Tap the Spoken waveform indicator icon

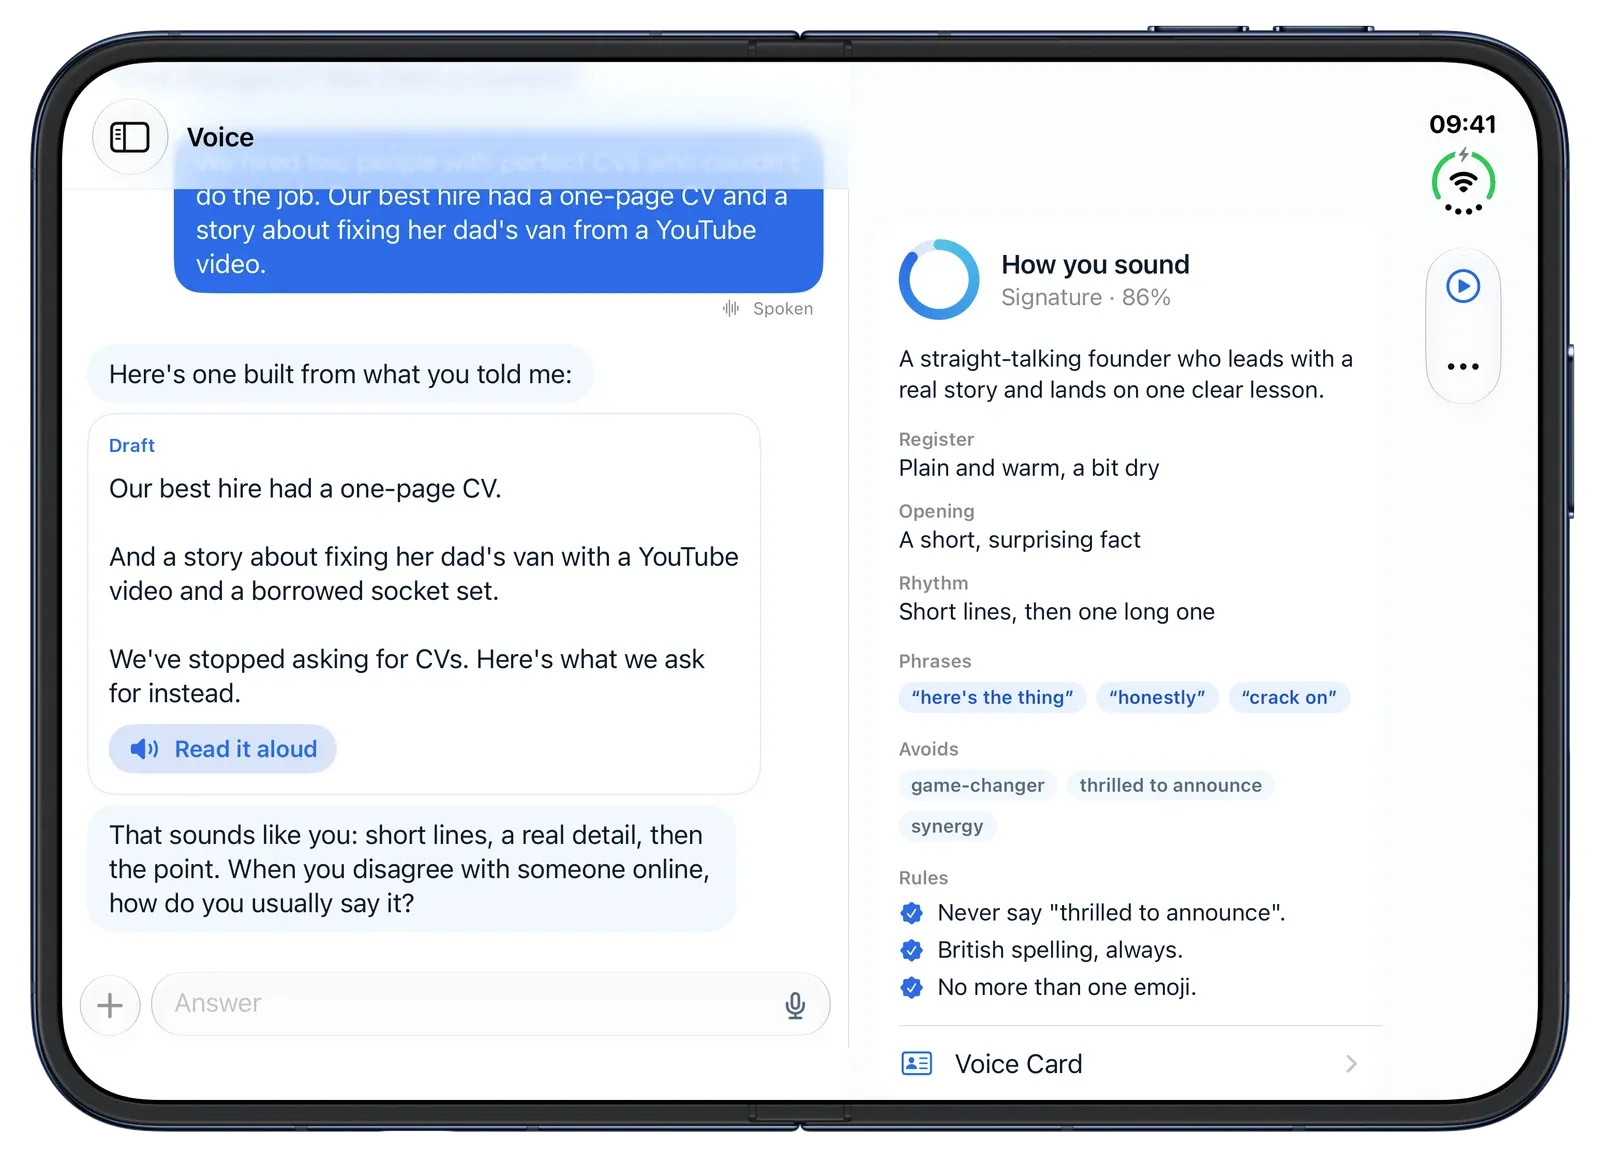pos(731,309)
